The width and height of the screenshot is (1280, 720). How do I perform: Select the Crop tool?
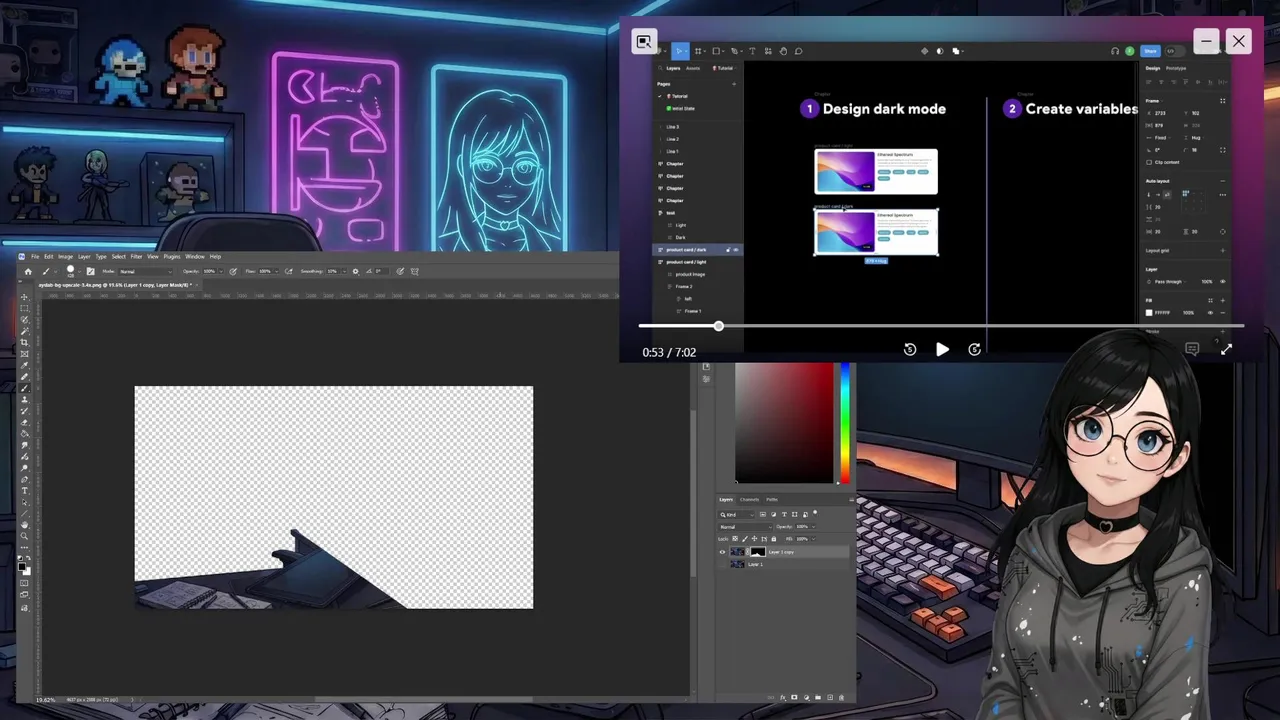click(26, 342)
